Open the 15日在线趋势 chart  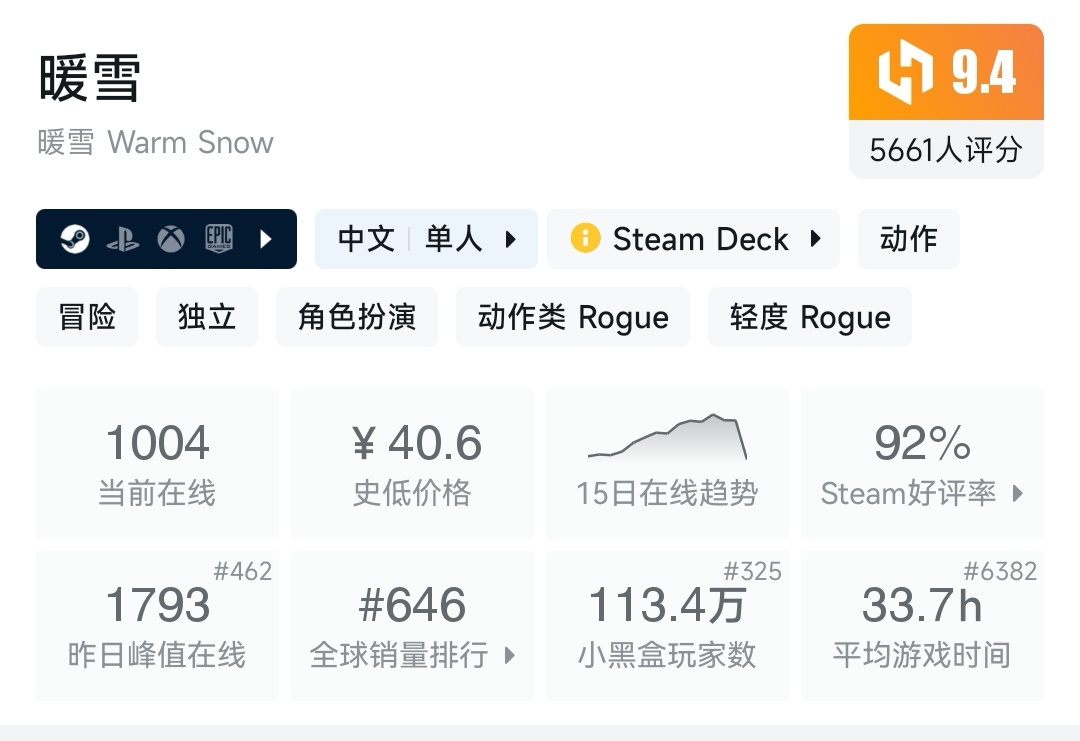(667, 462)
